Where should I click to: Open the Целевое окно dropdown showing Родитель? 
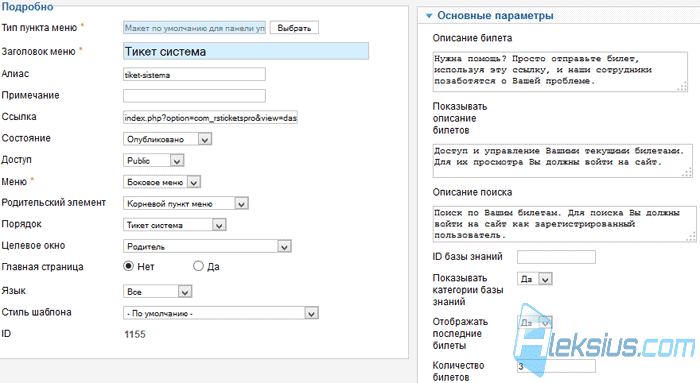(x=207, y=246)
